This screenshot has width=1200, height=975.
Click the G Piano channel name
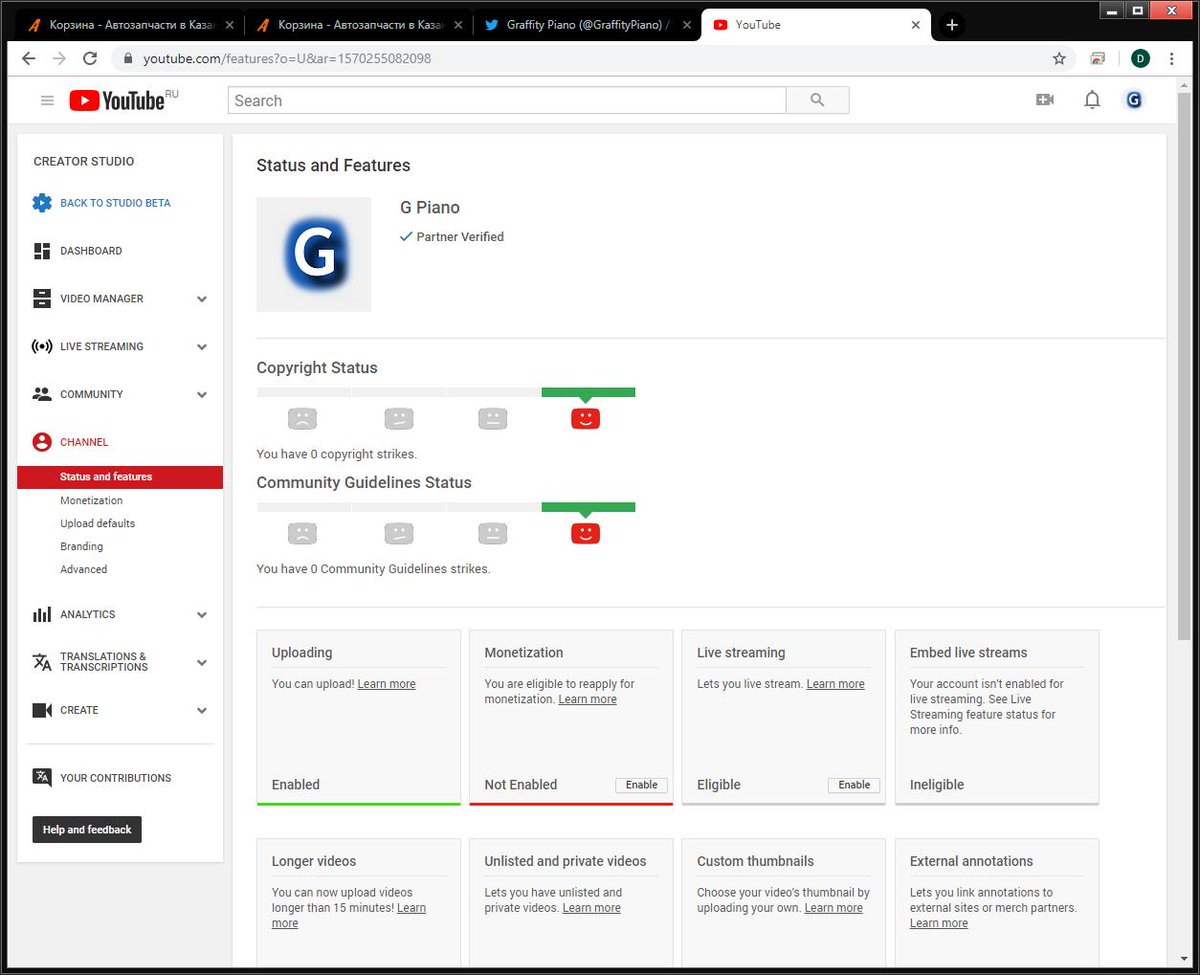[x=430, y=208]
